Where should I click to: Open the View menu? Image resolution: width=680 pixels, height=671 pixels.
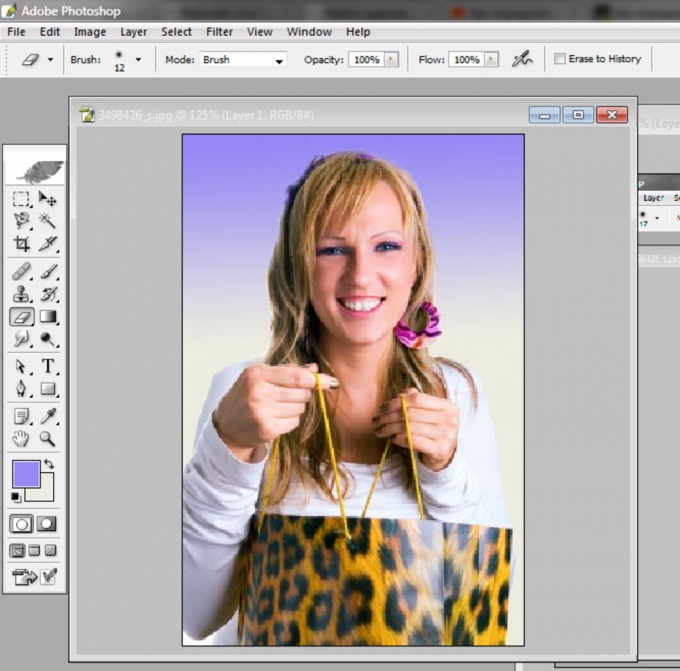pos(260,32)
